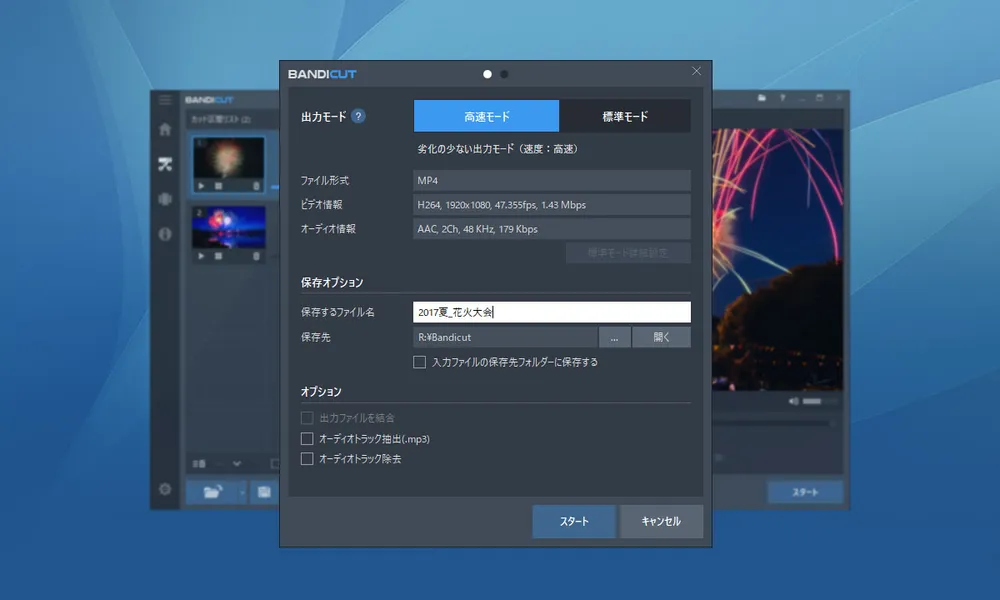This screenshot has height=600, width=1000.
Task: Click the キャンセル button
Action: 661,522
